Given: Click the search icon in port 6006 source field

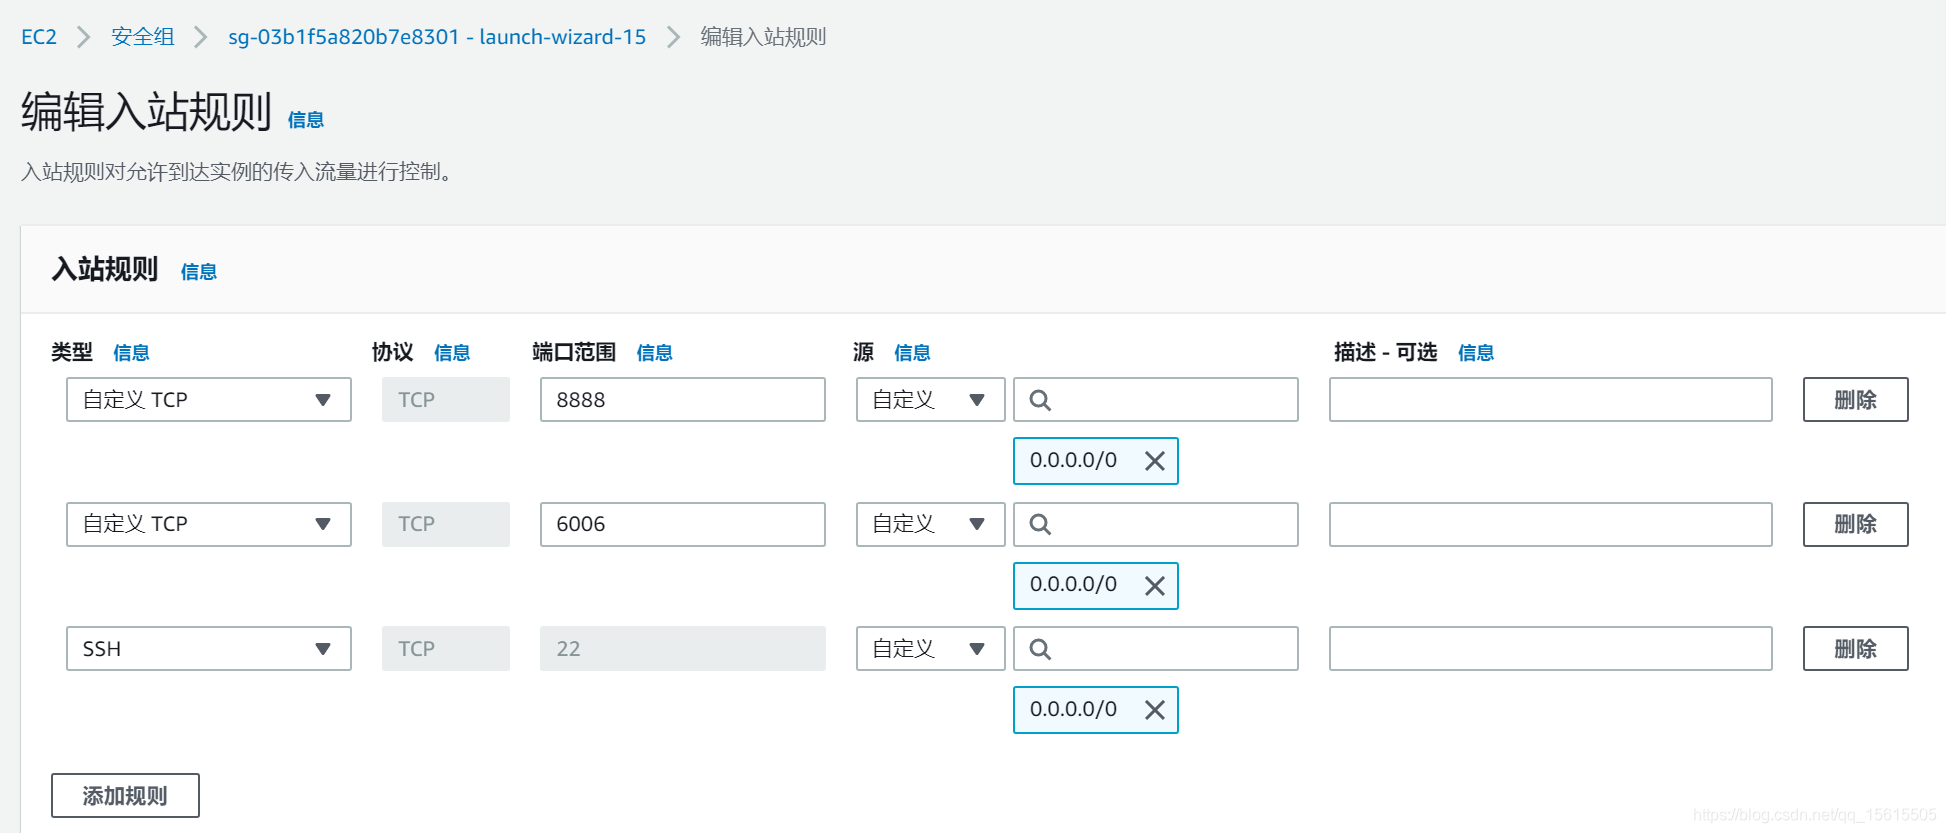Looking at the screenshot, I should point(1040,524).
